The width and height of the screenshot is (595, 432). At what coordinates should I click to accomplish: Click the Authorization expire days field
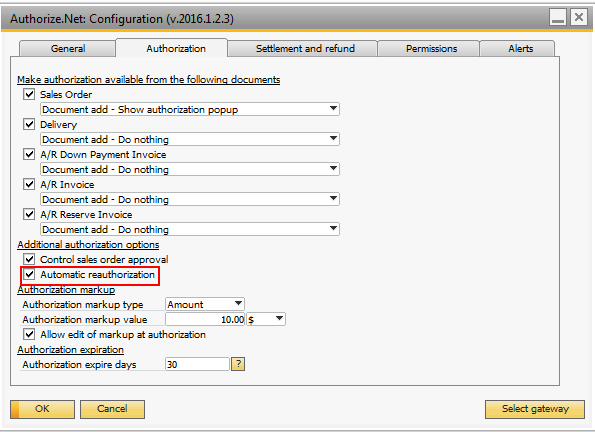coord(197,364)
